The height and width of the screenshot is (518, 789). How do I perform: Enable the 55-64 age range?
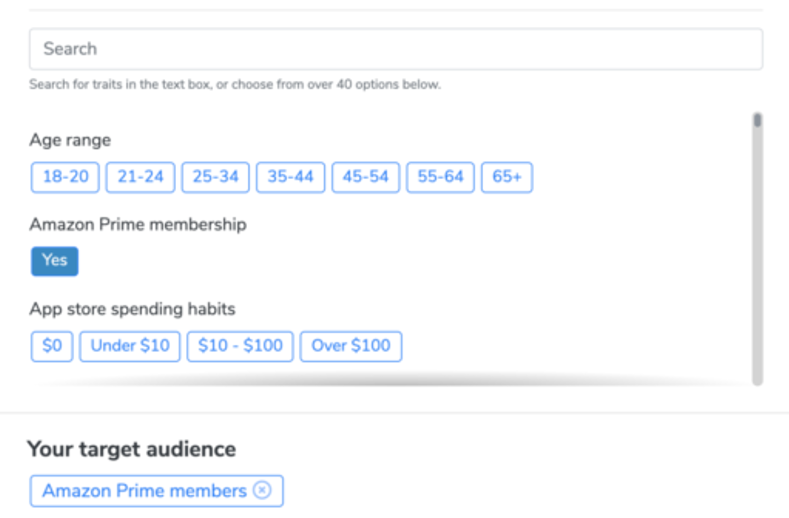440,177
